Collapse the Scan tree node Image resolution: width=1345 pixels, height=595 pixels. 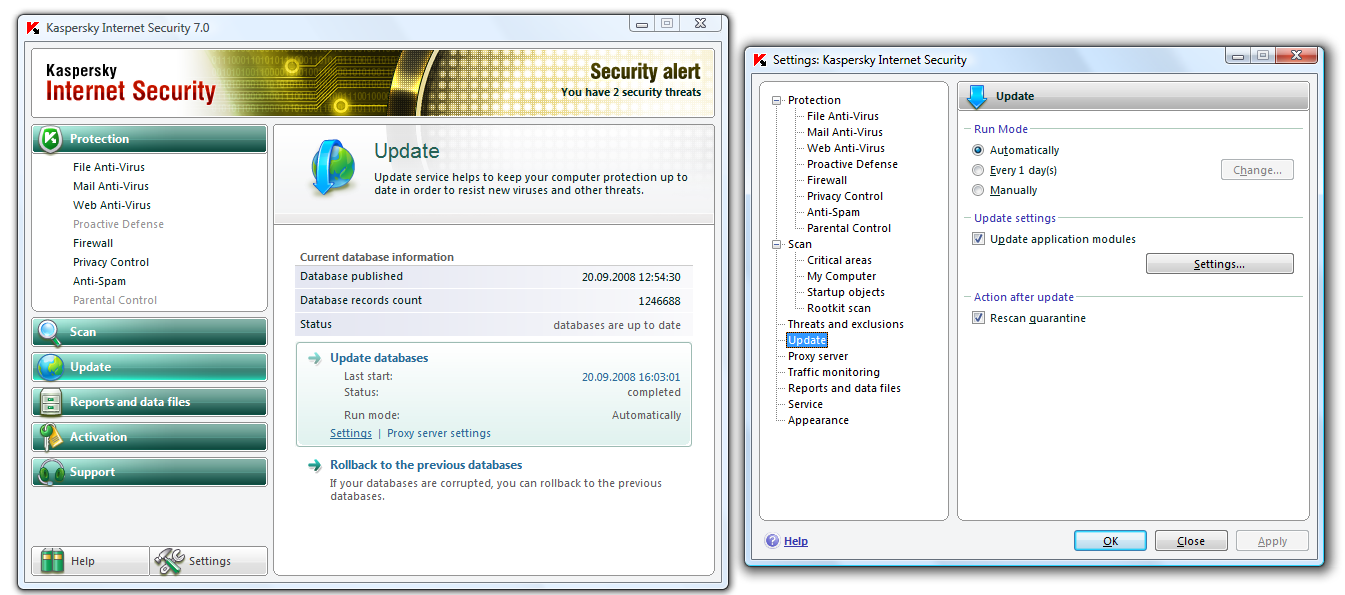[777, 244]
